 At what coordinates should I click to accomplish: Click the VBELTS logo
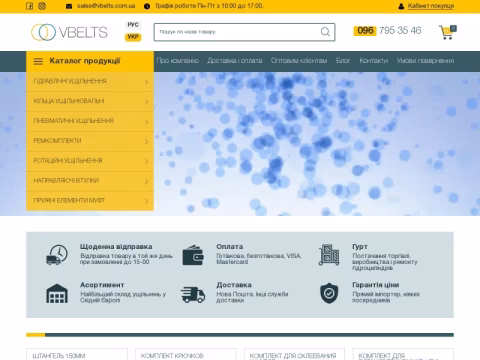tap(69, 32)
